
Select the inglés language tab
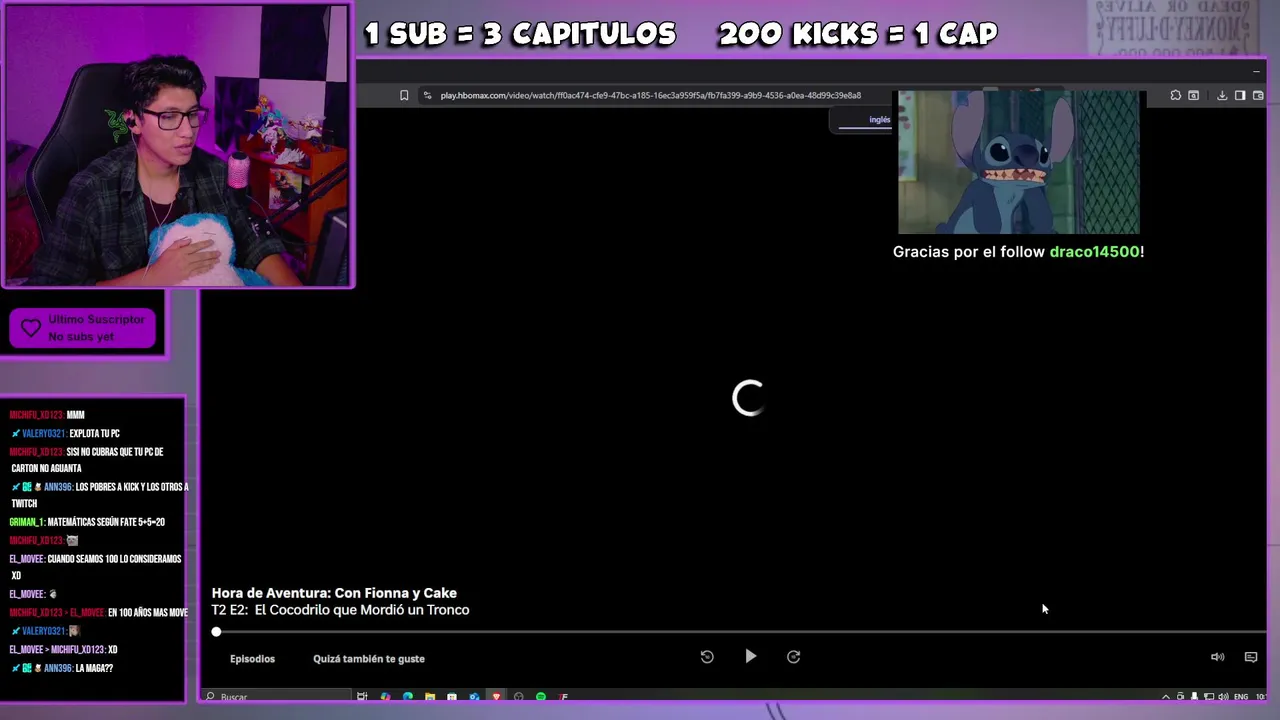879,120
